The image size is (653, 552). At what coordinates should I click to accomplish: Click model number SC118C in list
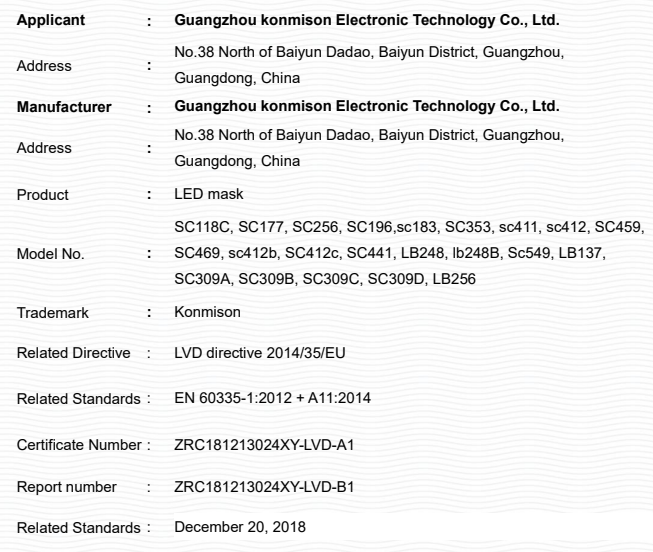[204, 227]
